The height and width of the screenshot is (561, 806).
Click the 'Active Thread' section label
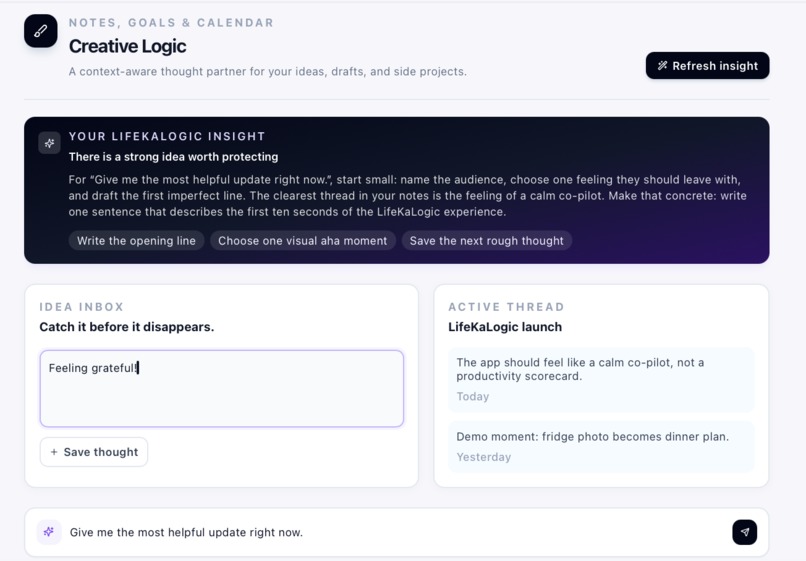(x=506, y=307)
